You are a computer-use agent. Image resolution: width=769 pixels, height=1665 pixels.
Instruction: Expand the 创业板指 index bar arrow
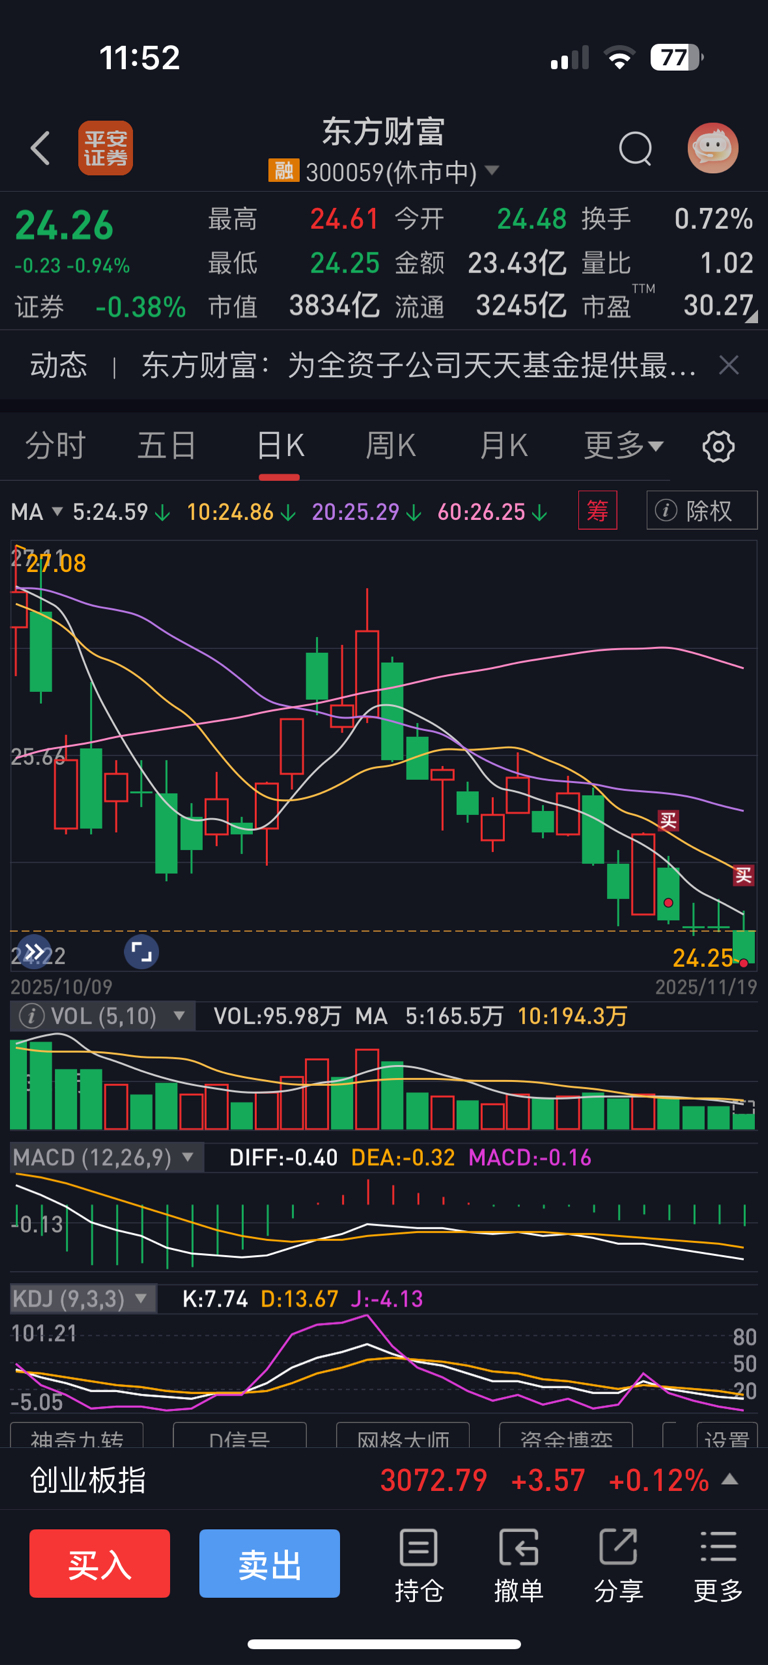tap(730, 1479)
